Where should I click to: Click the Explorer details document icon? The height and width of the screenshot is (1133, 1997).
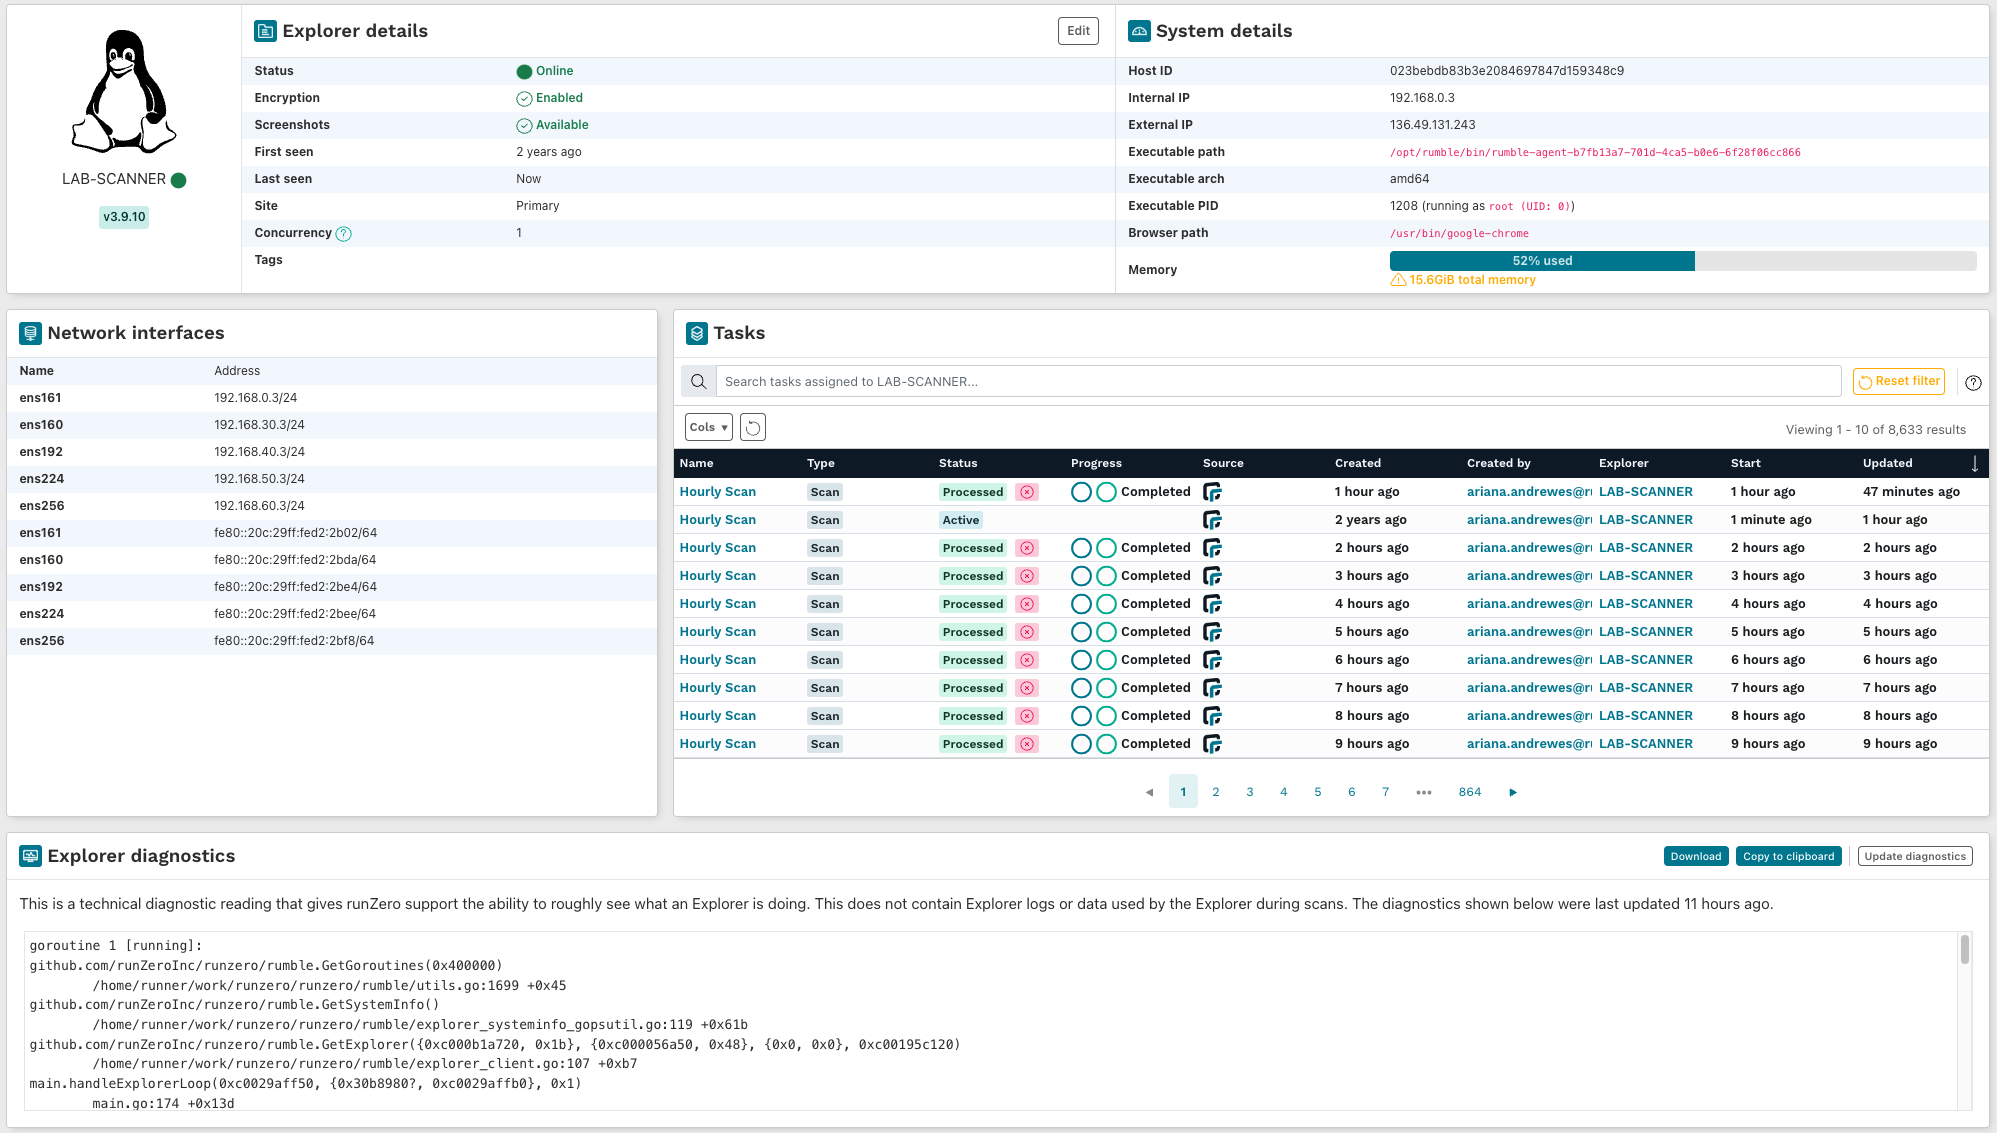(x=264, y=31)
